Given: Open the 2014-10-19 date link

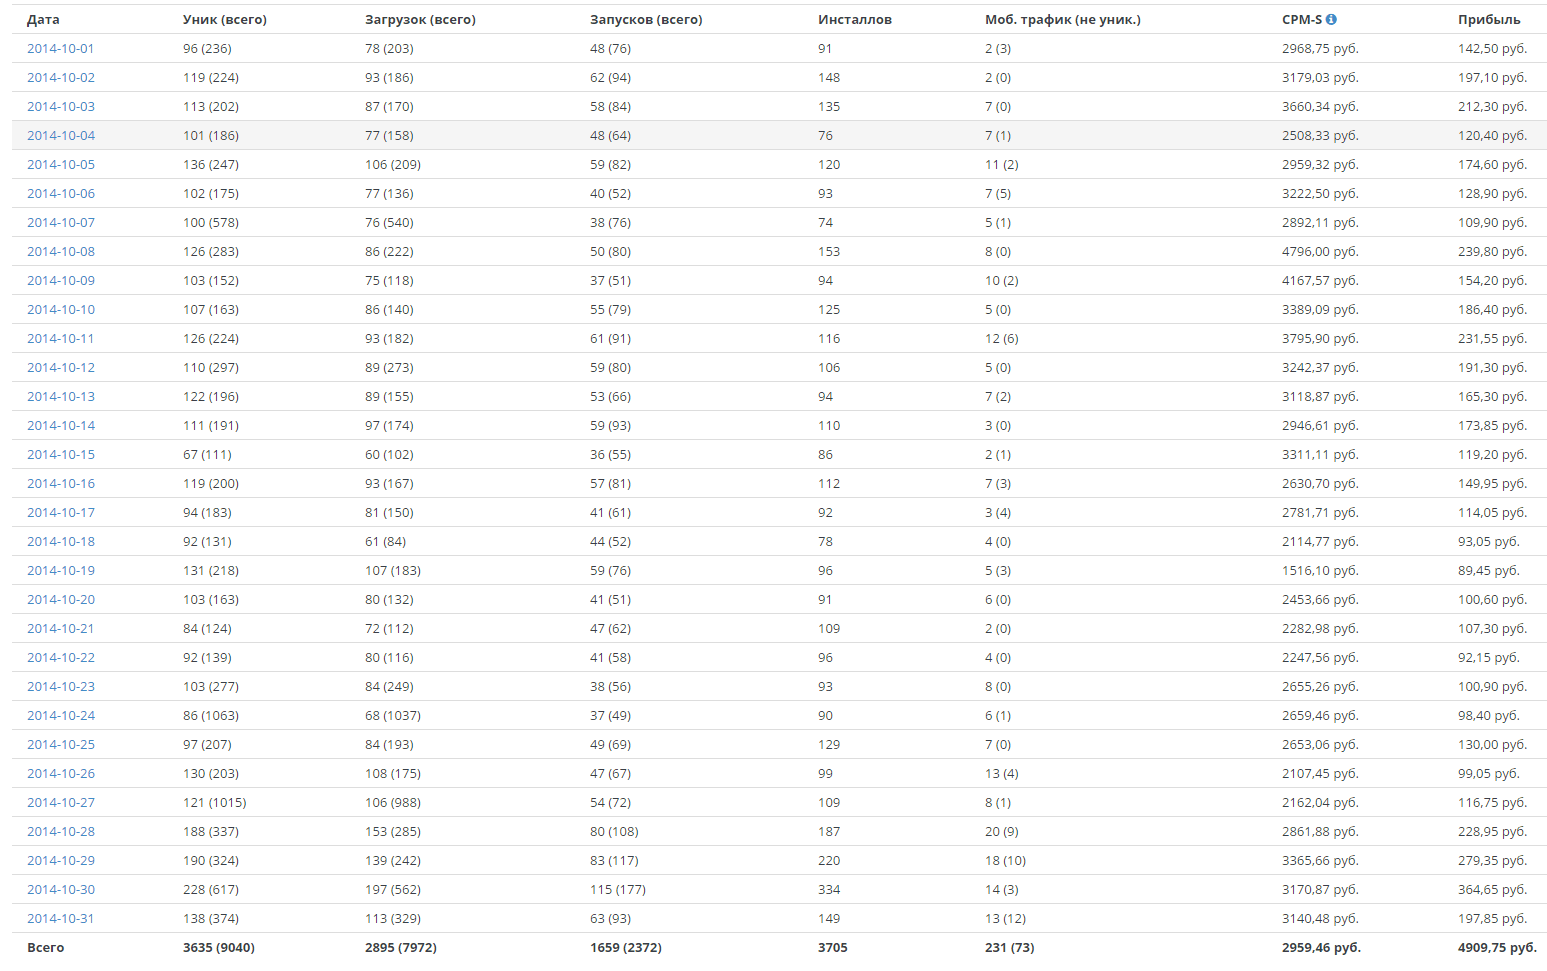Looking at the screenshot, I should click(61, 570).
